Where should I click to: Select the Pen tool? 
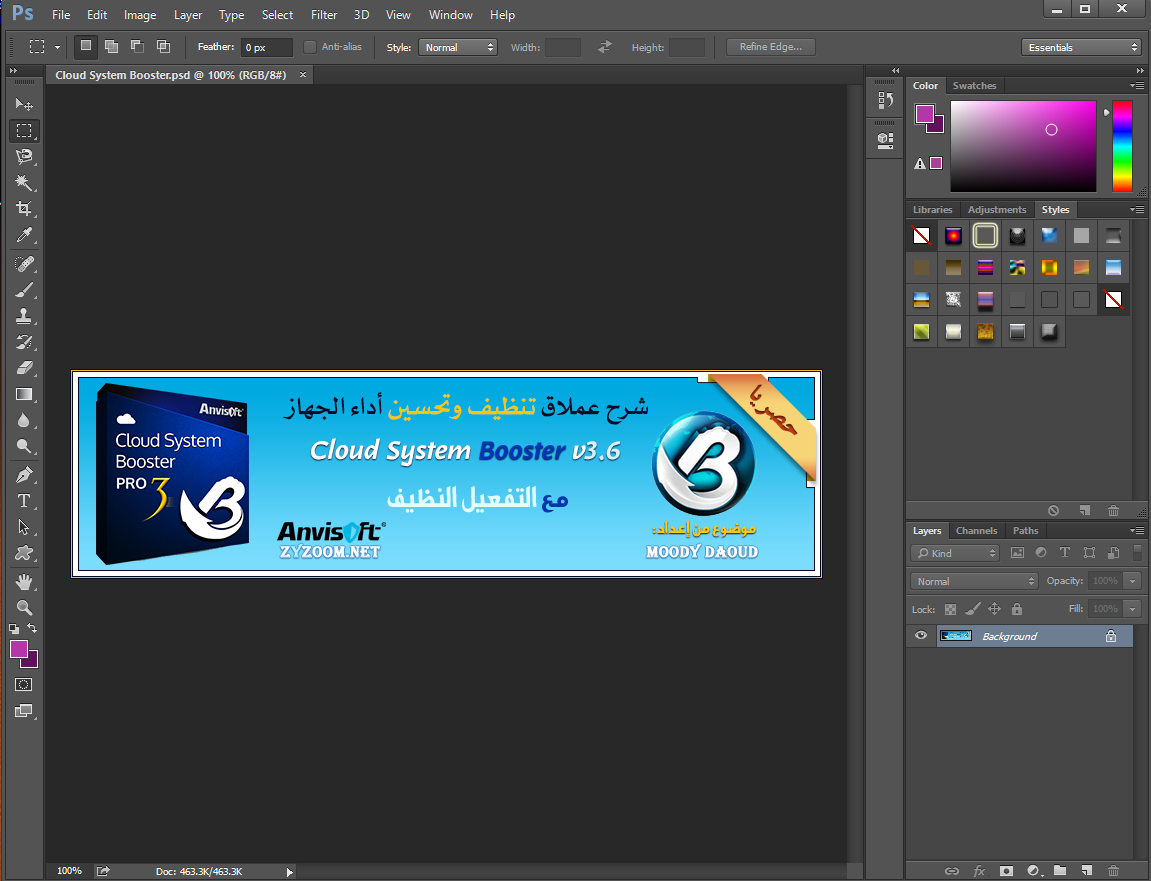tap(24, 474)
